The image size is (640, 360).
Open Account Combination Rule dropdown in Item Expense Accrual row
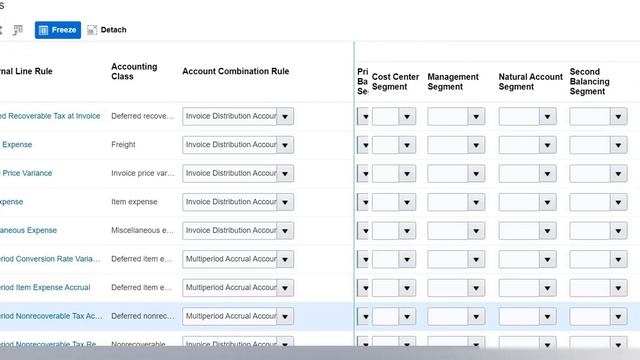[285, 288]
